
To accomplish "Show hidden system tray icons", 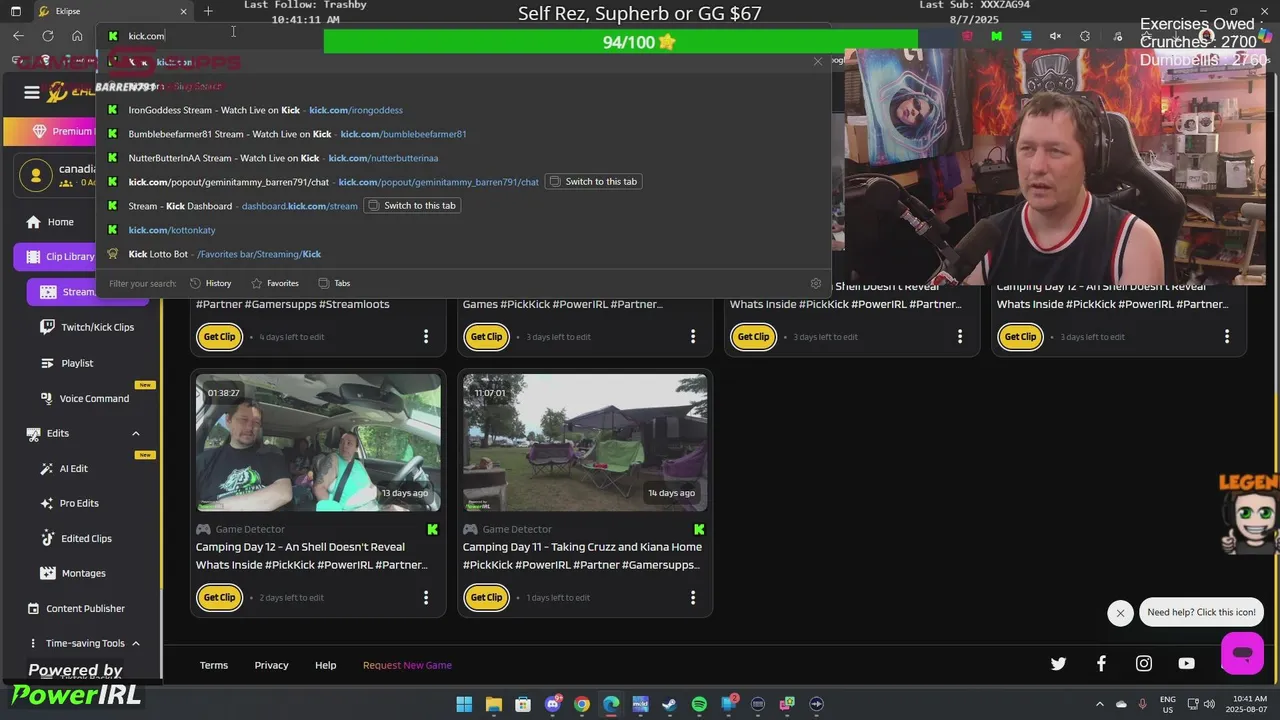I will [1100, 704].
